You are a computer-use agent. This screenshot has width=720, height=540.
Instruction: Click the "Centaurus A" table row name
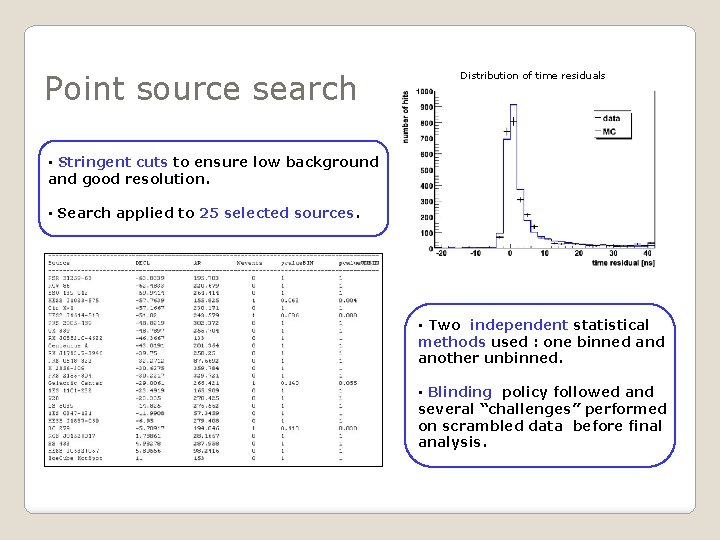pos(68,345)
